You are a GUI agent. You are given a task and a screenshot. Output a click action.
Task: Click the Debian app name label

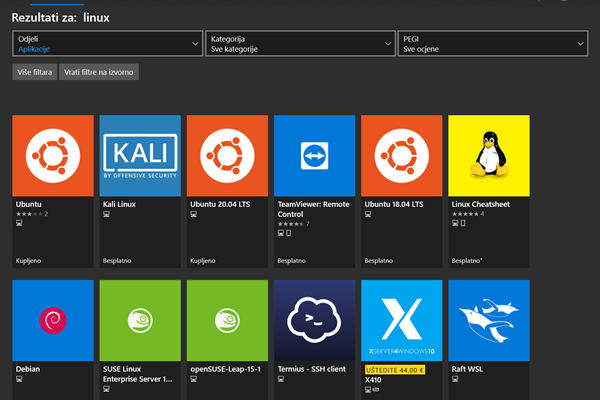click(29, 368)
